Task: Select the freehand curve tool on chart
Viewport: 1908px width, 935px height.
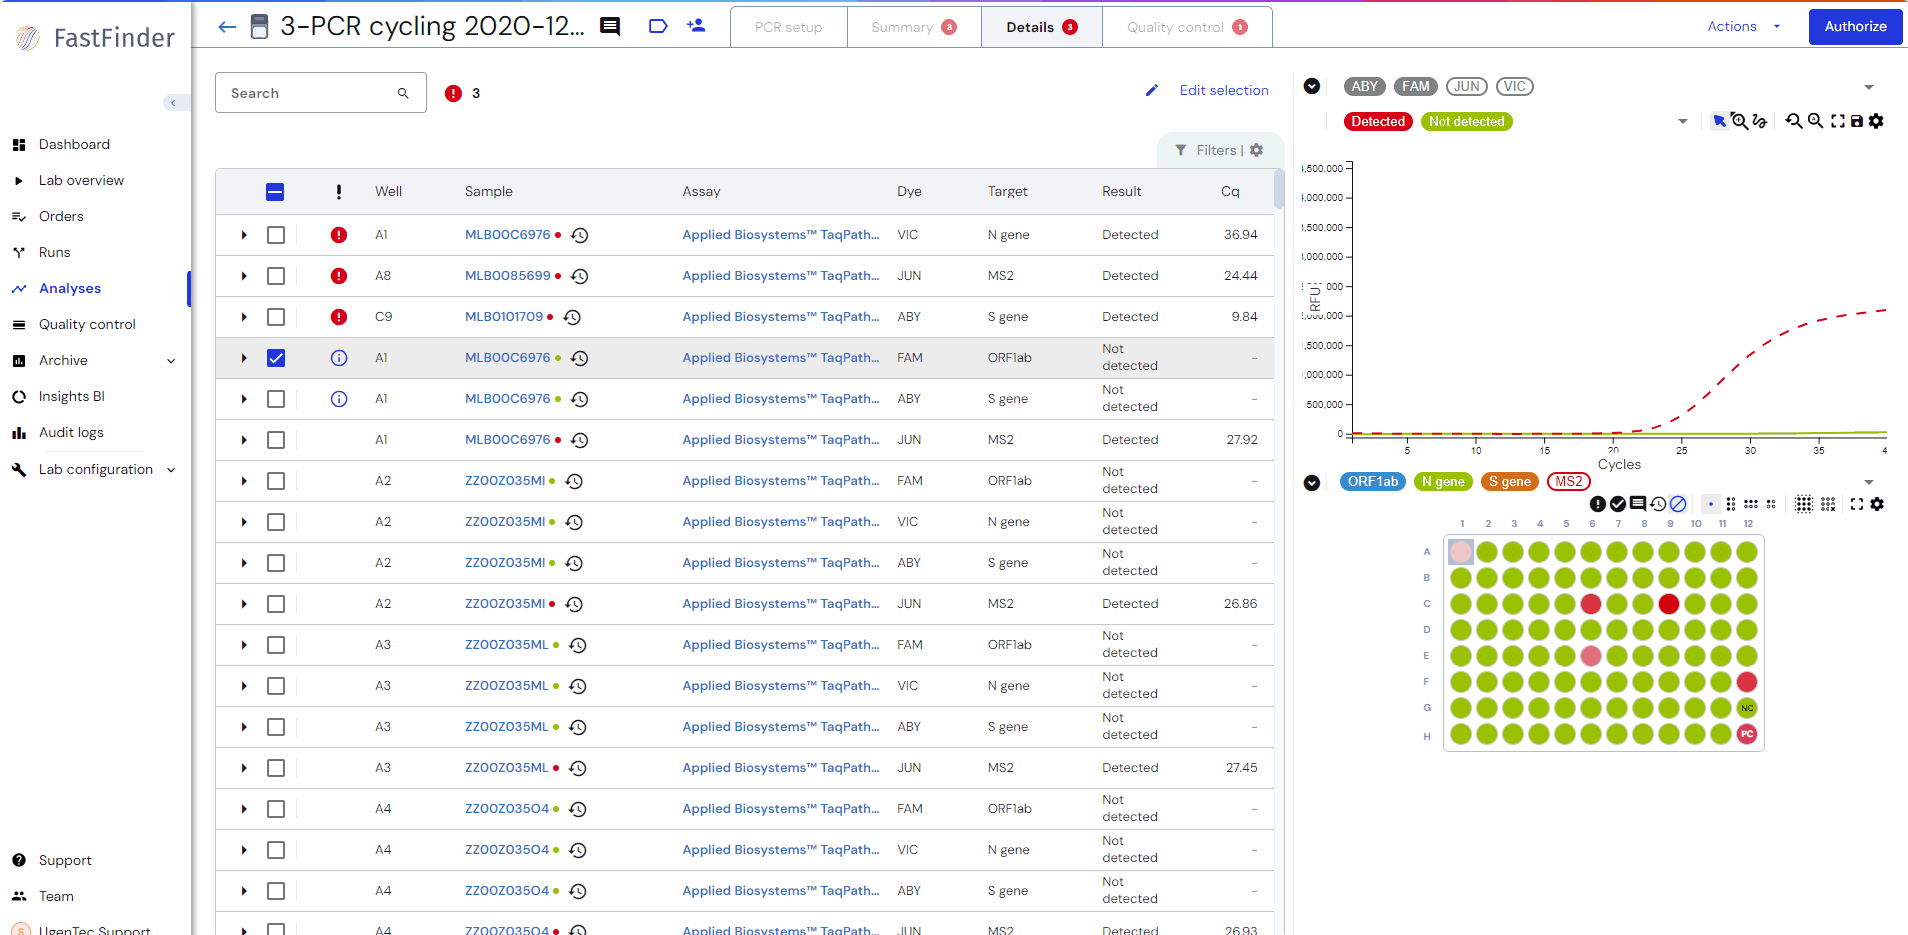Action: (x=1760, y=121)
